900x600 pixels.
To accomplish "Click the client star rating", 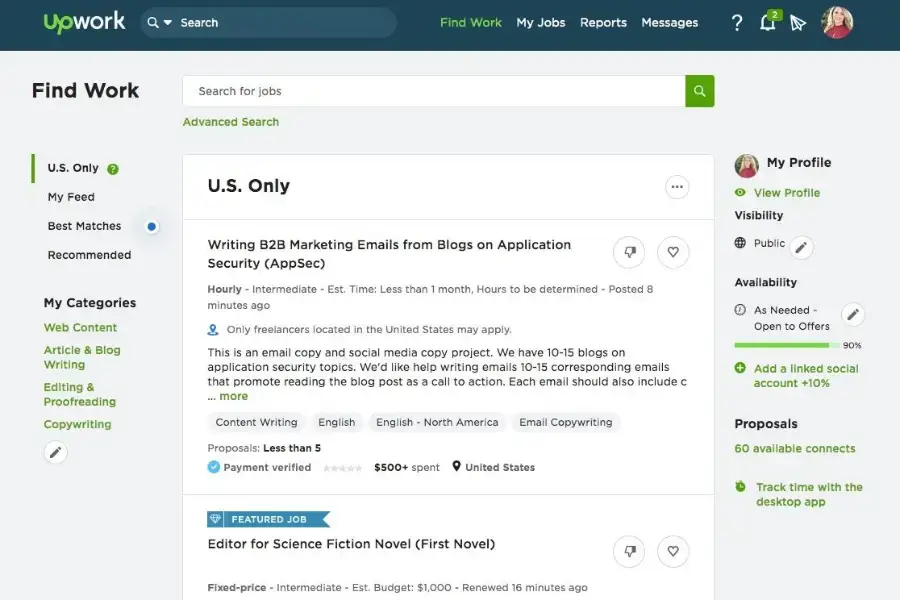I will tap(343, 468).
